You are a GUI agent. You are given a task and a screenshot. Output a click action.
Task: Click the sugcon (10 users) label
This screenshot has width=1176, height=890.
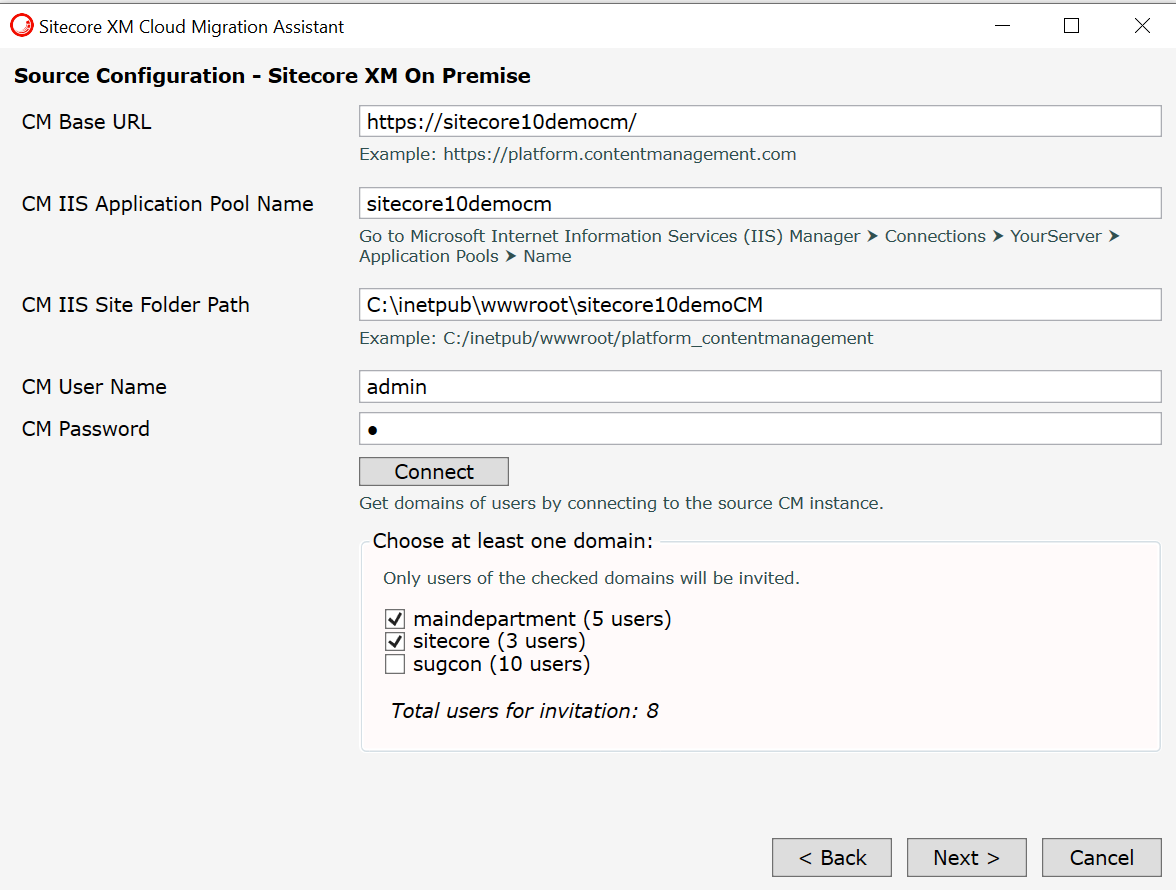coord(501,664)
